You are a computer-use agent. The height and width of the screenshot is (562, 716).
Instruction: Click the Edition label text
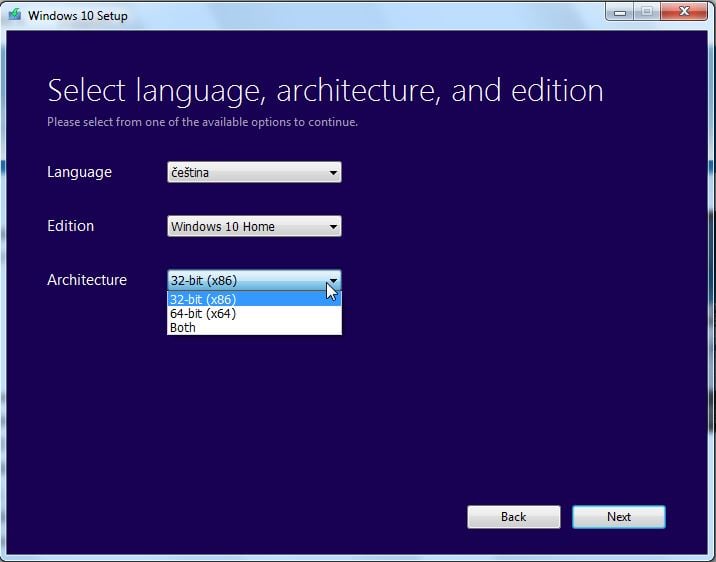click(70, 226)
